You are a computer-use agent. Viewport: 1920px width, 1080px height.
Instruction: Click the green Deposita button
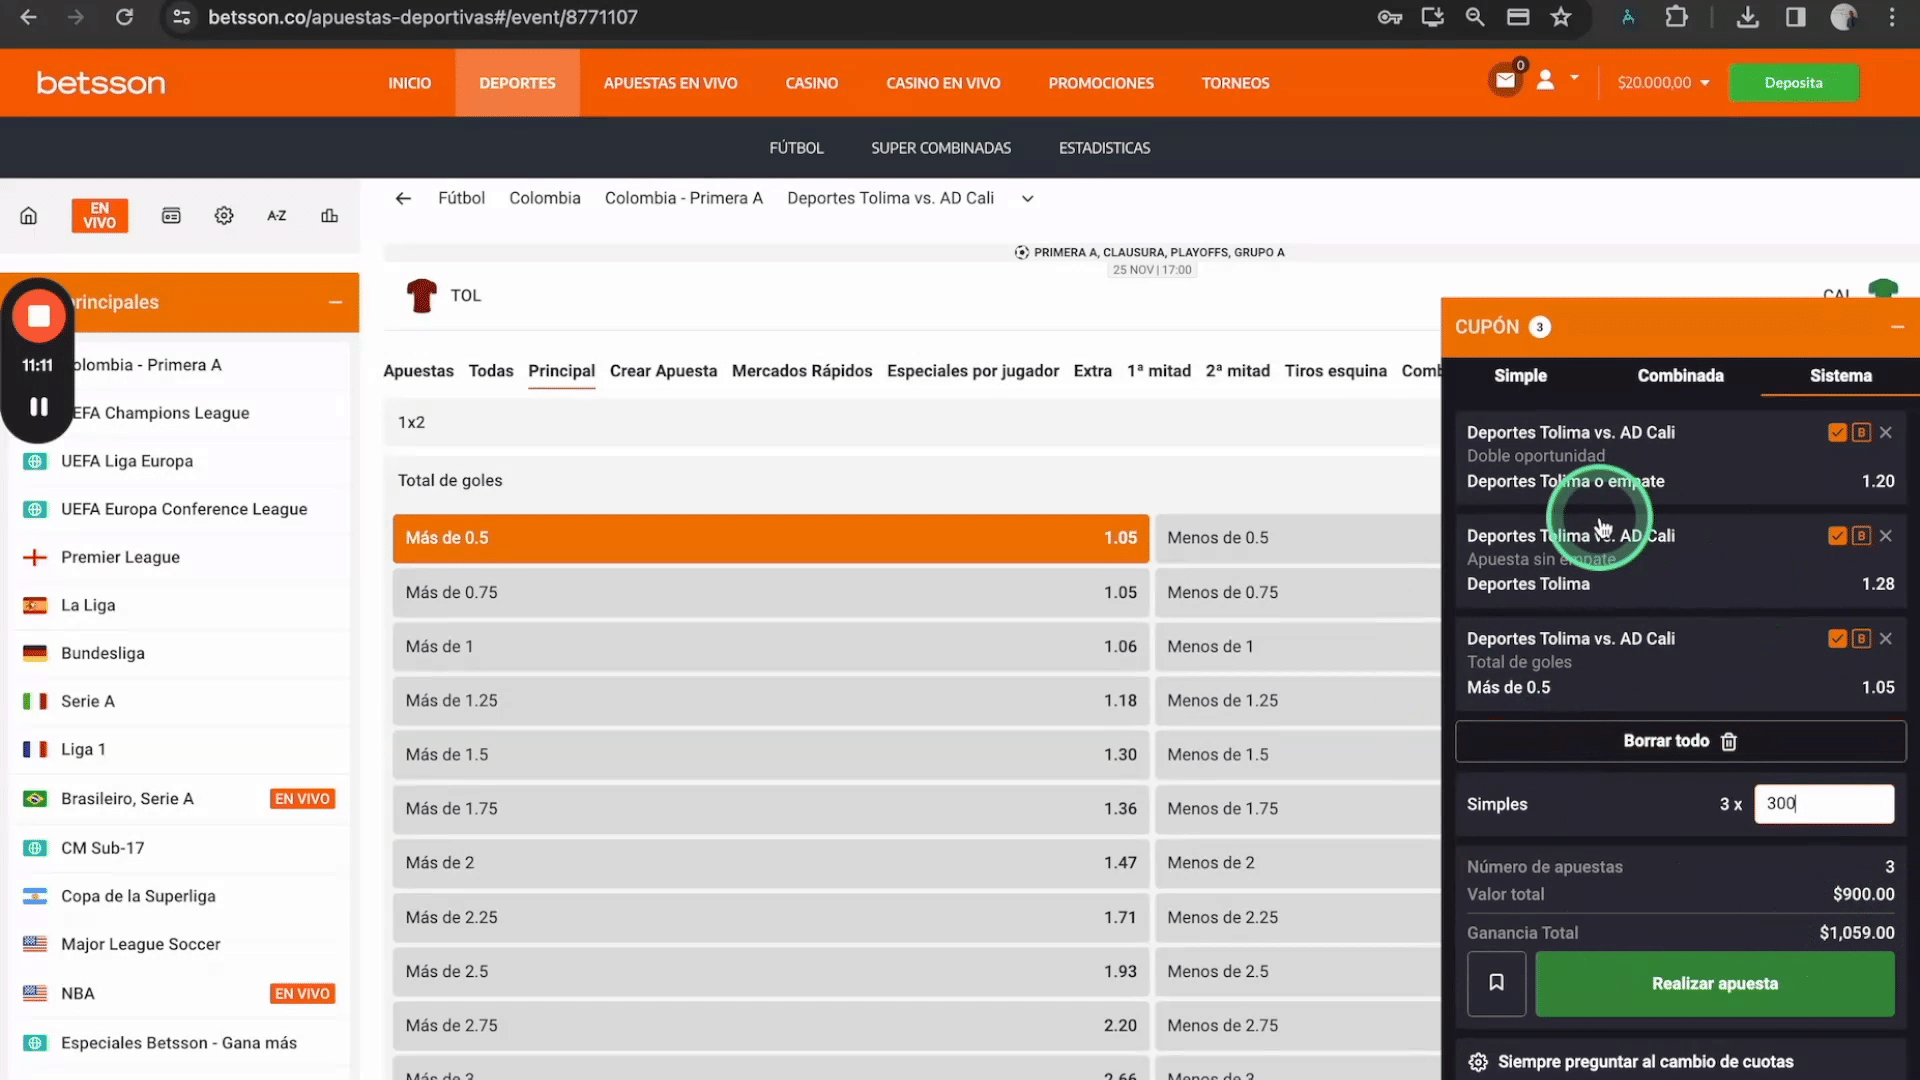(x=1793, y=83)
